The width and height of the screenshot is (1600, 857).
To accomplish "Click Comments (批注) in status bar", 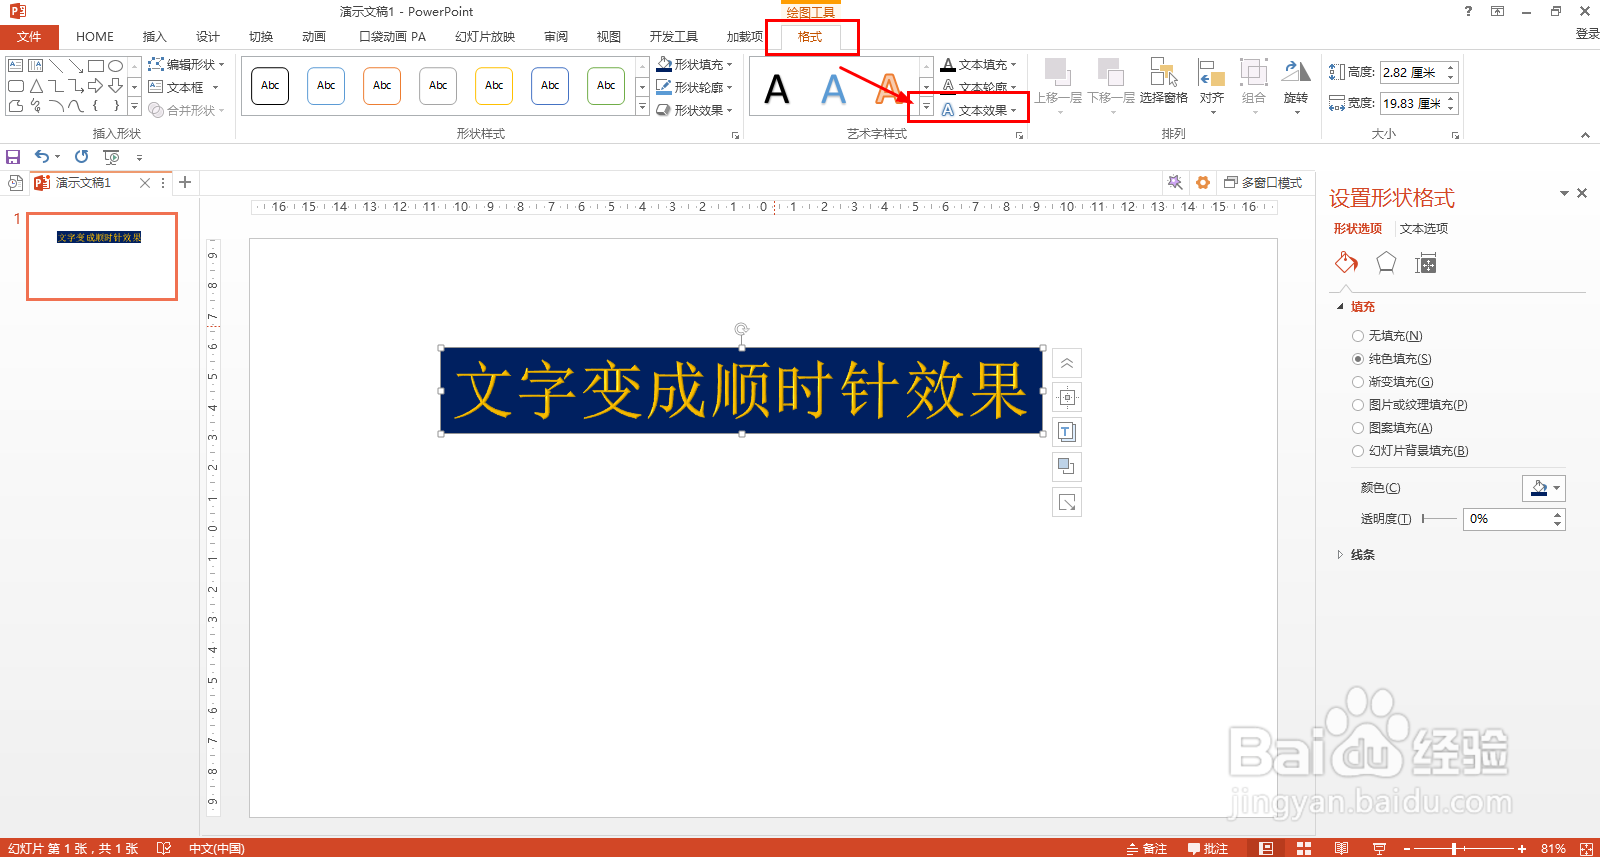I will pyautogui.click(x=1208, y=848).
